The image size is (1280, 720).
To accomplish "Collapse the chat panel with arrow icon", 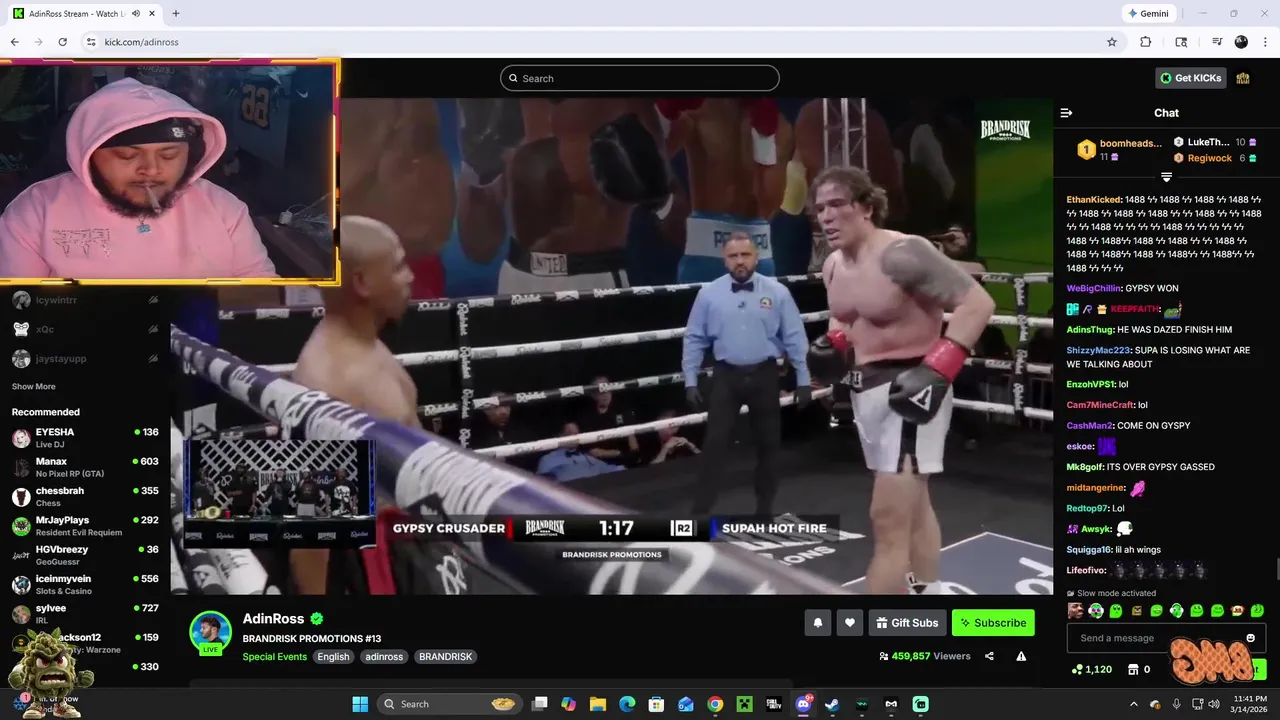I will 1066,113.
